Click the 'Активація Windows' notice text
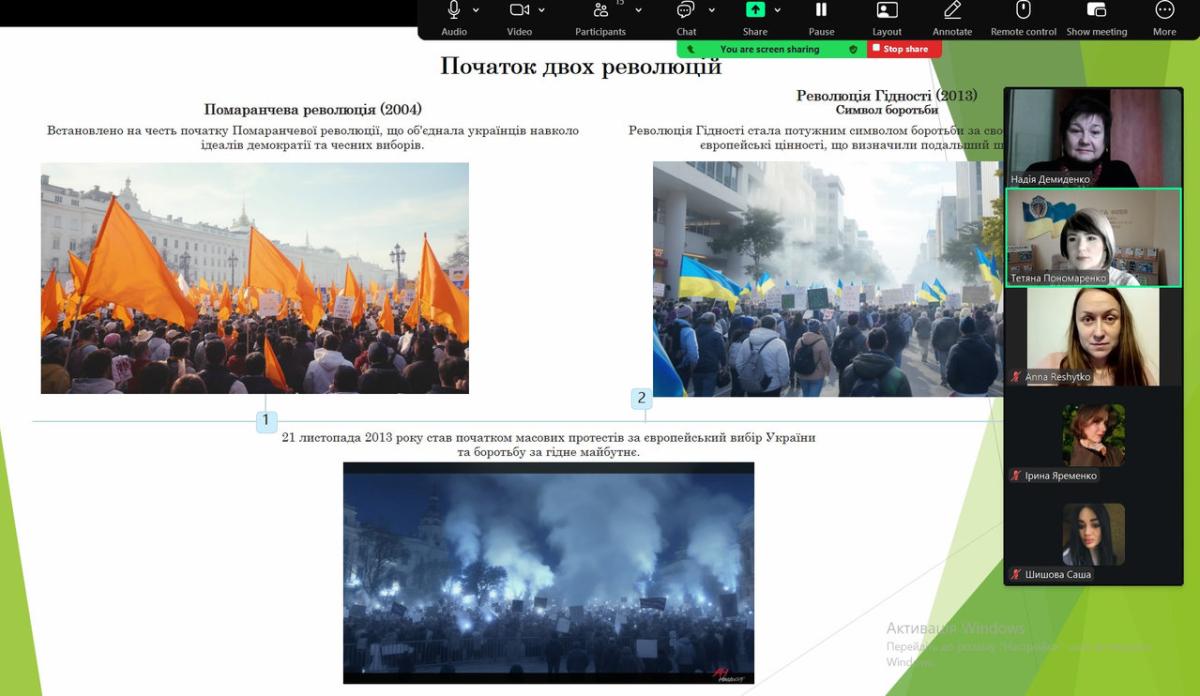1200x696 pixels. (x=955, y=628)
